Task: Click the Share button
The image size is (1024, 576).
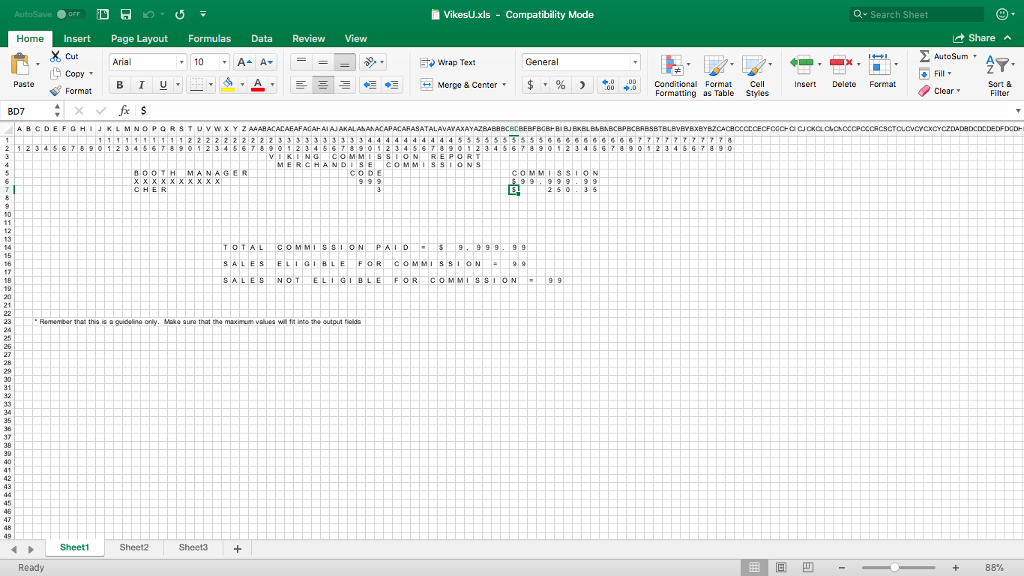Action: pyautogui.click(x=974, y=38)
